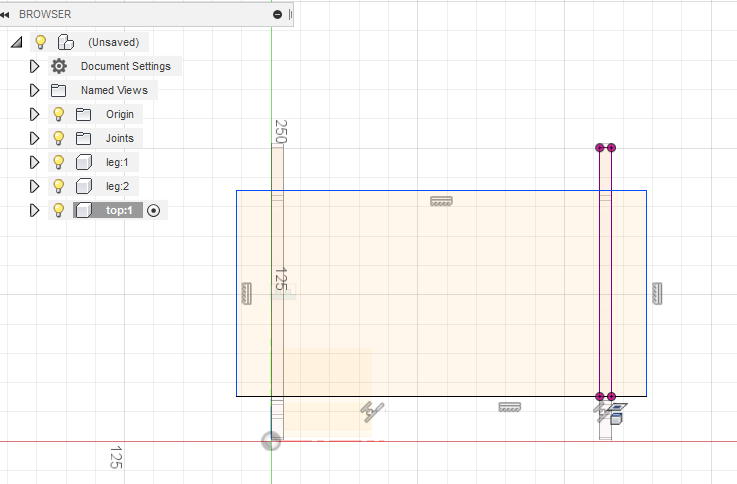Click the activate radio button beside top:1
The height and width of the screenshot is (484, 737).
click(x=153, y=211)
